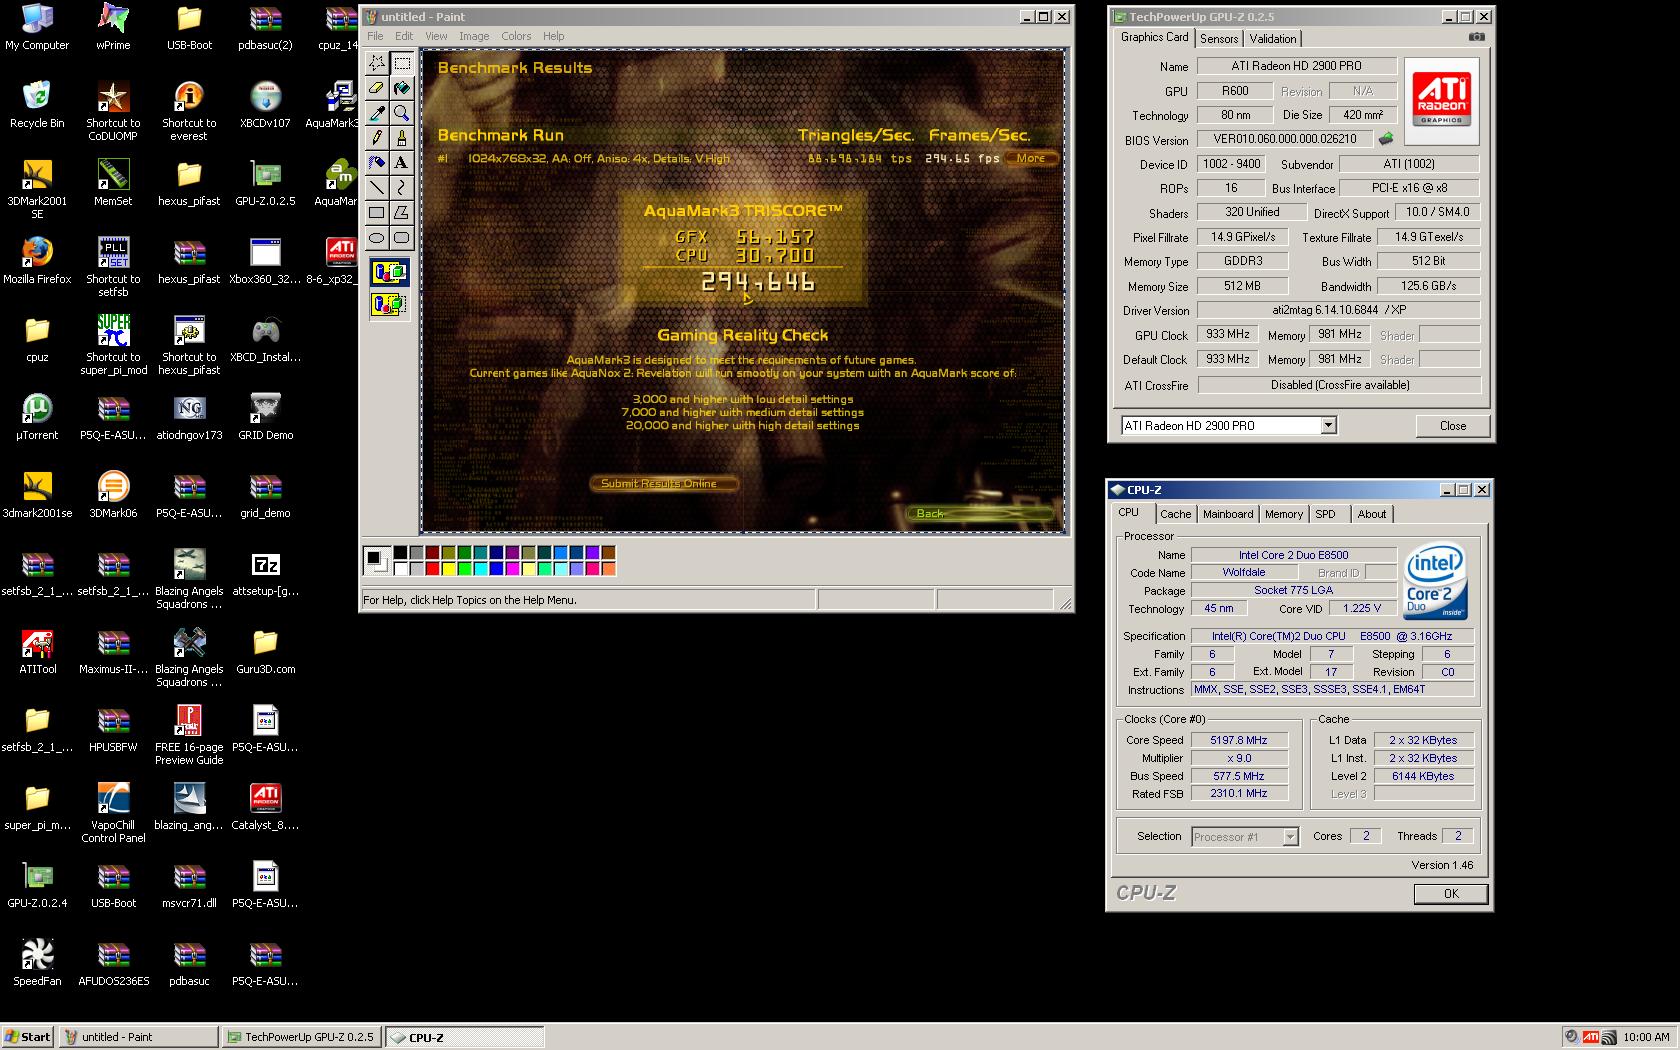Select the transparent selection mode option in Paint
The width and height of the screenshot is (1680, 1050).
coord(389,304)
